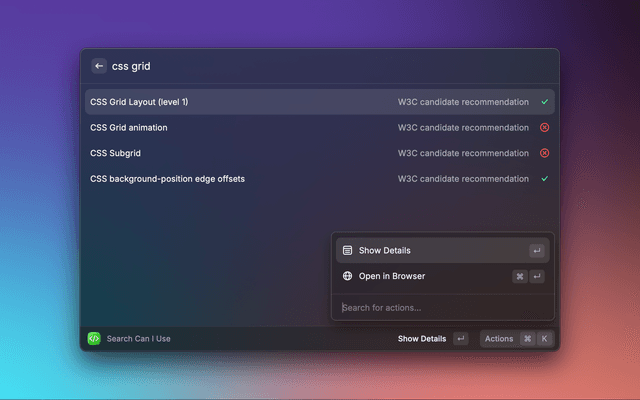
Task: Click the Search Can I Use label
Action: [x=139, y=338]
